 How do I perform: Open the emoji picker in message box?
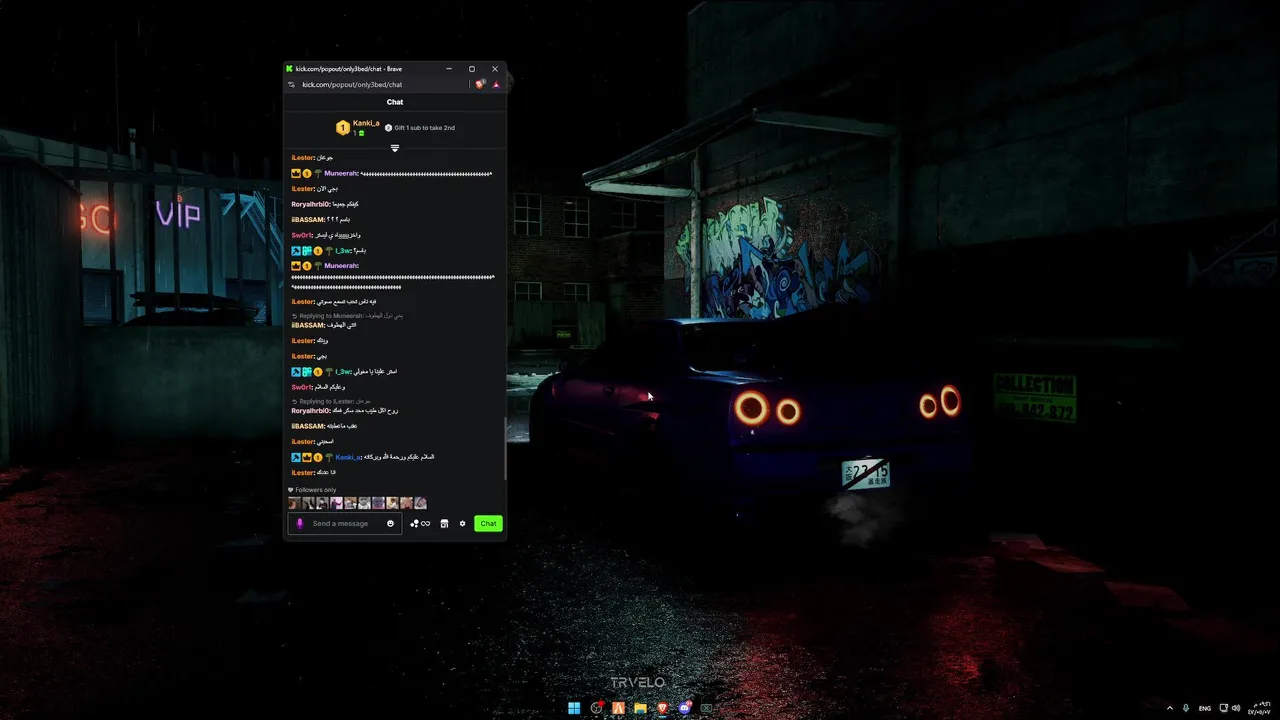click(x=390, y=523)
